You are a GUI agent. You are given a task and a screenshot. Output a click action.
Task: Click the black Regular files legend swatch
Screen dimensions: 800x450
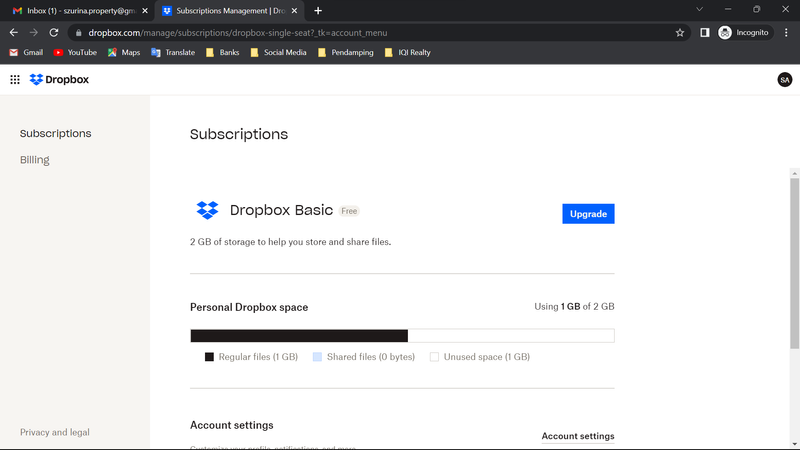[209, 357]
